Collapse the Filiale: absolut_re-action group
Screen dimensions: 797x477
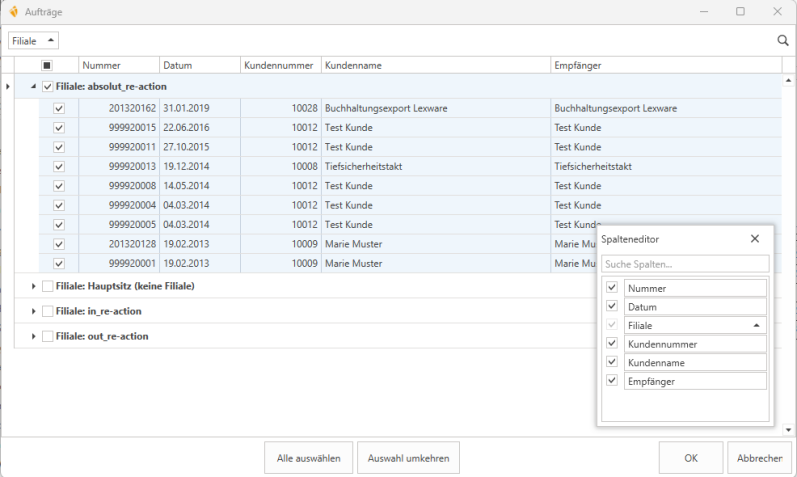[x=33, y=87]
